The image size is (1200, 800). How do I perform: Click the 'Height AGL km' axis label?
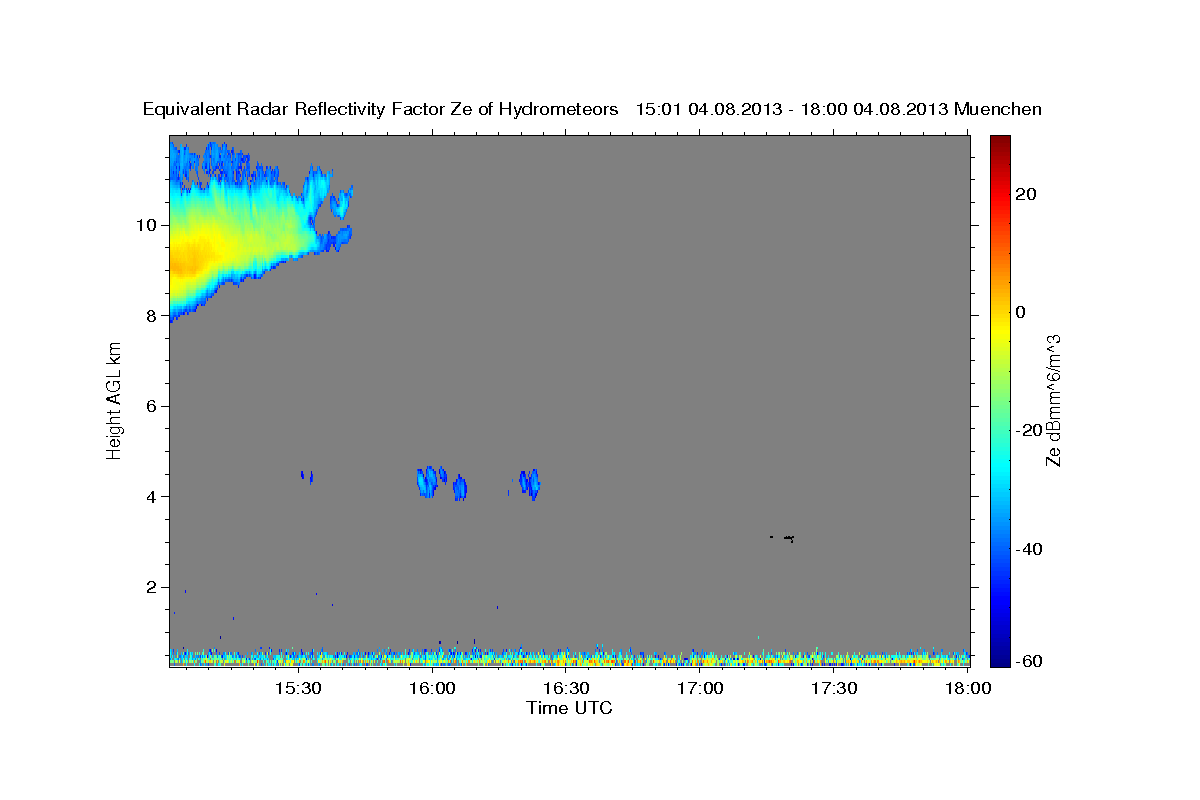tap(114, 400)
